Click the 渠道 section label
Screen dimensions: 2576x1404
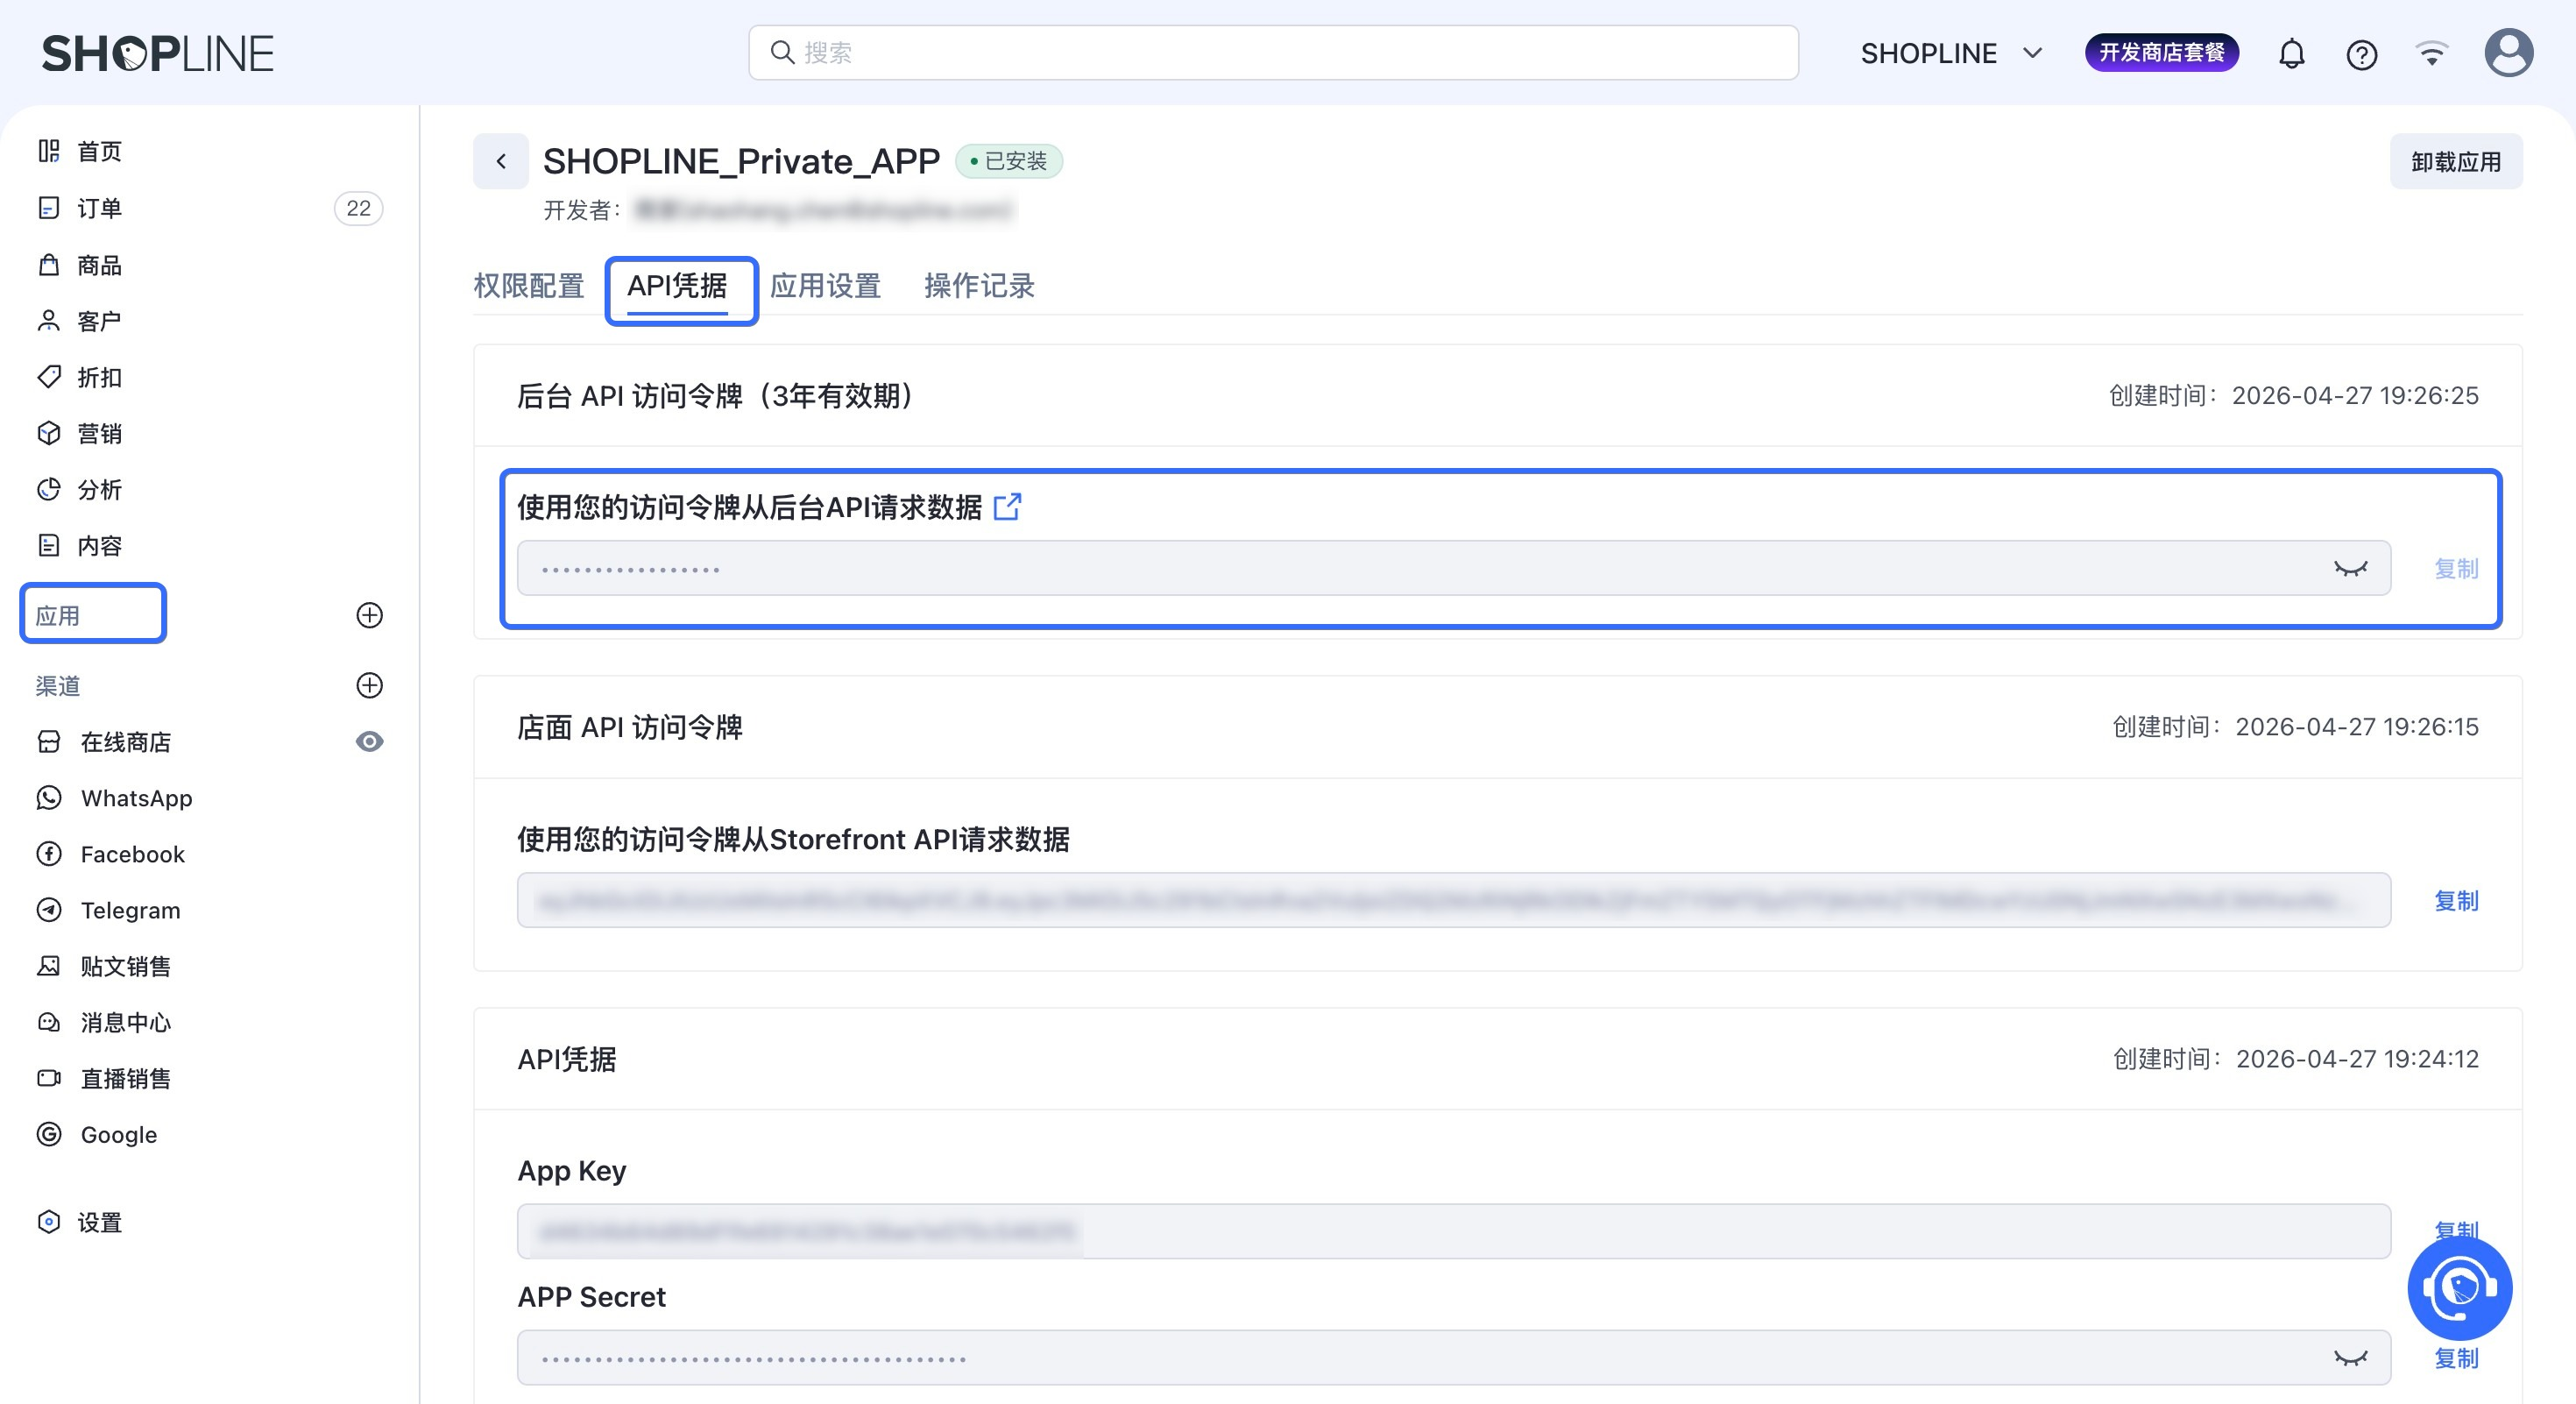pos(58,686)
